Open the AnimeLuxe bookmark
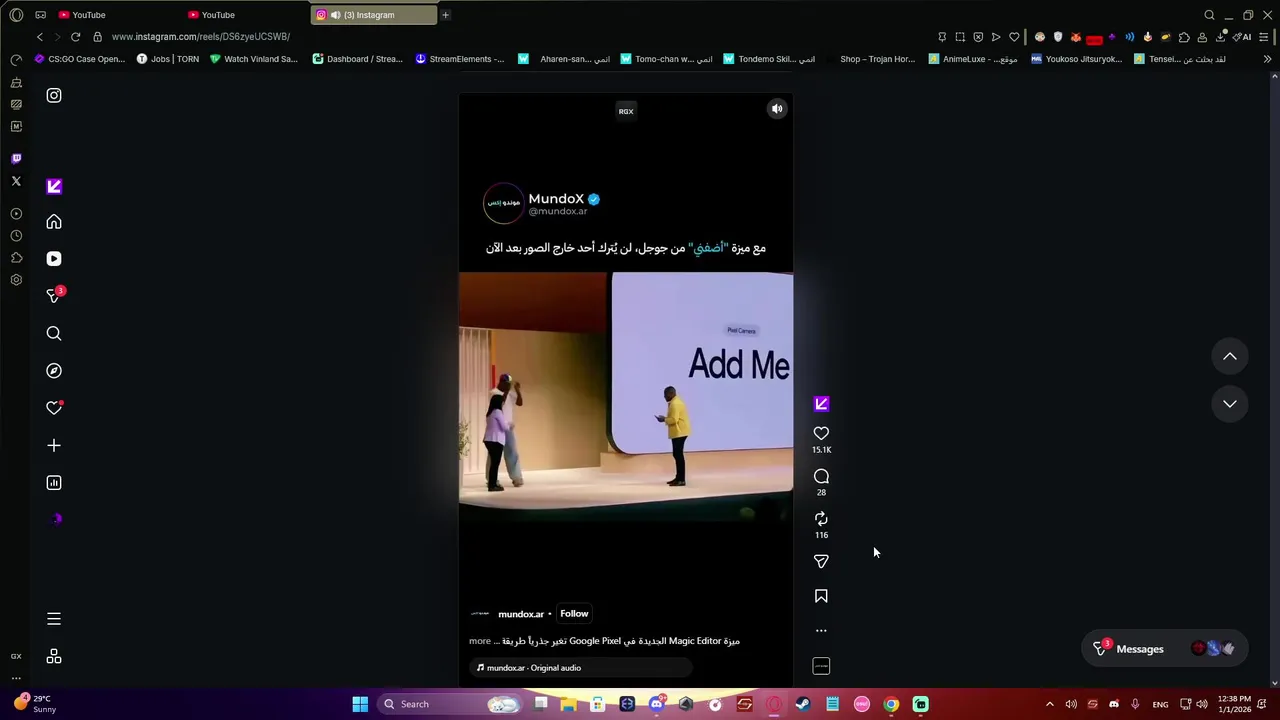 972,59
